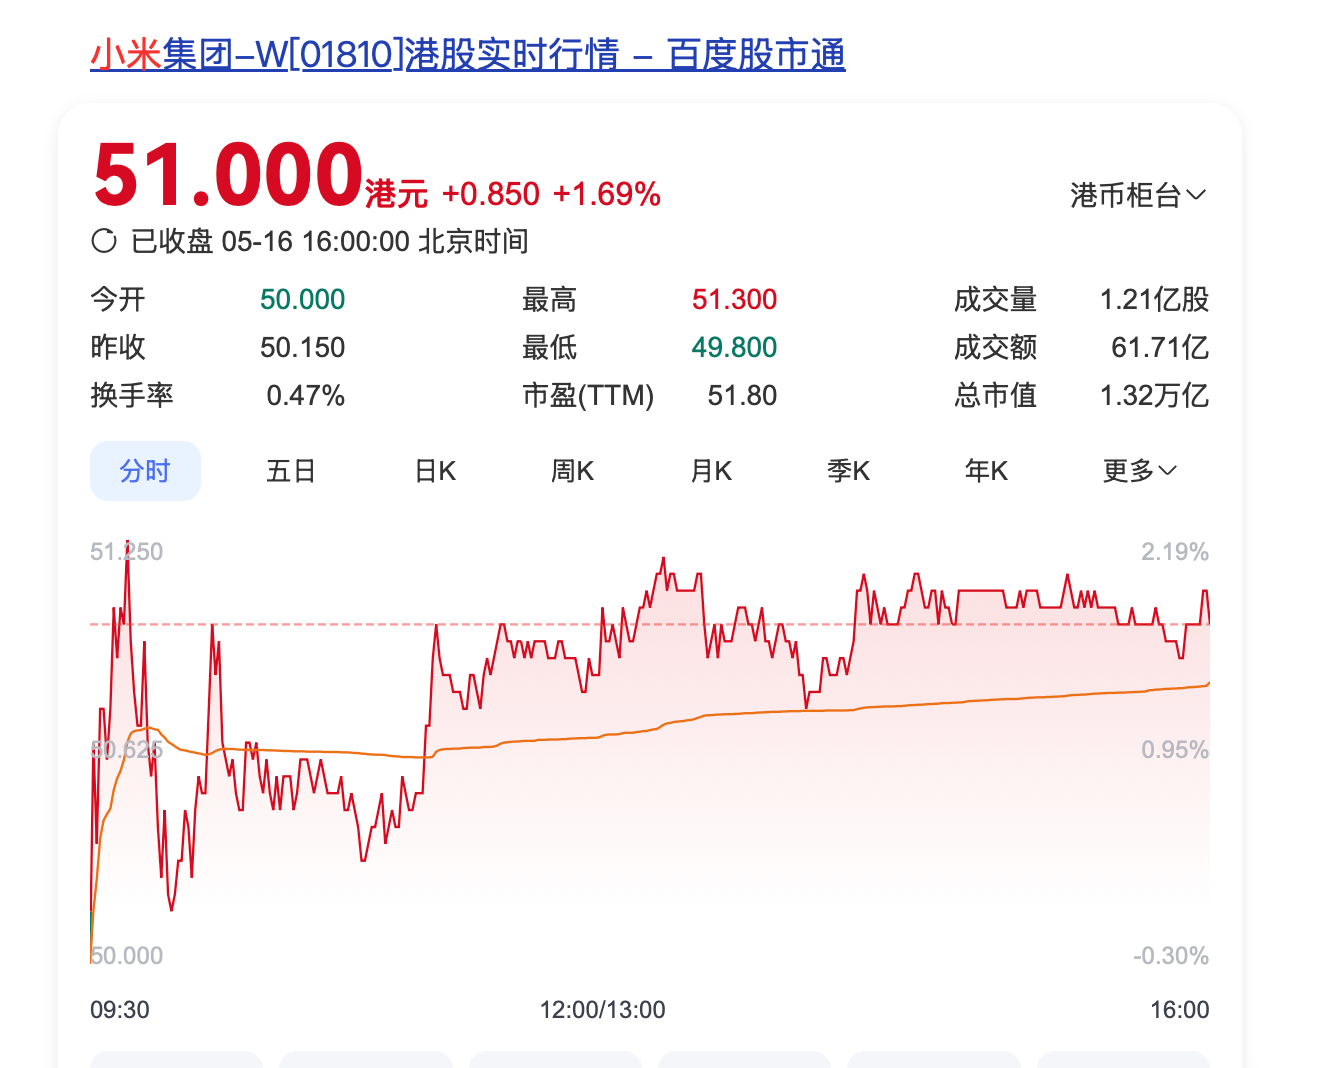This screenshot has height=1068, width=1324.
Task: Switch to the 年K chart tab
Action: [x=987, y=471]
